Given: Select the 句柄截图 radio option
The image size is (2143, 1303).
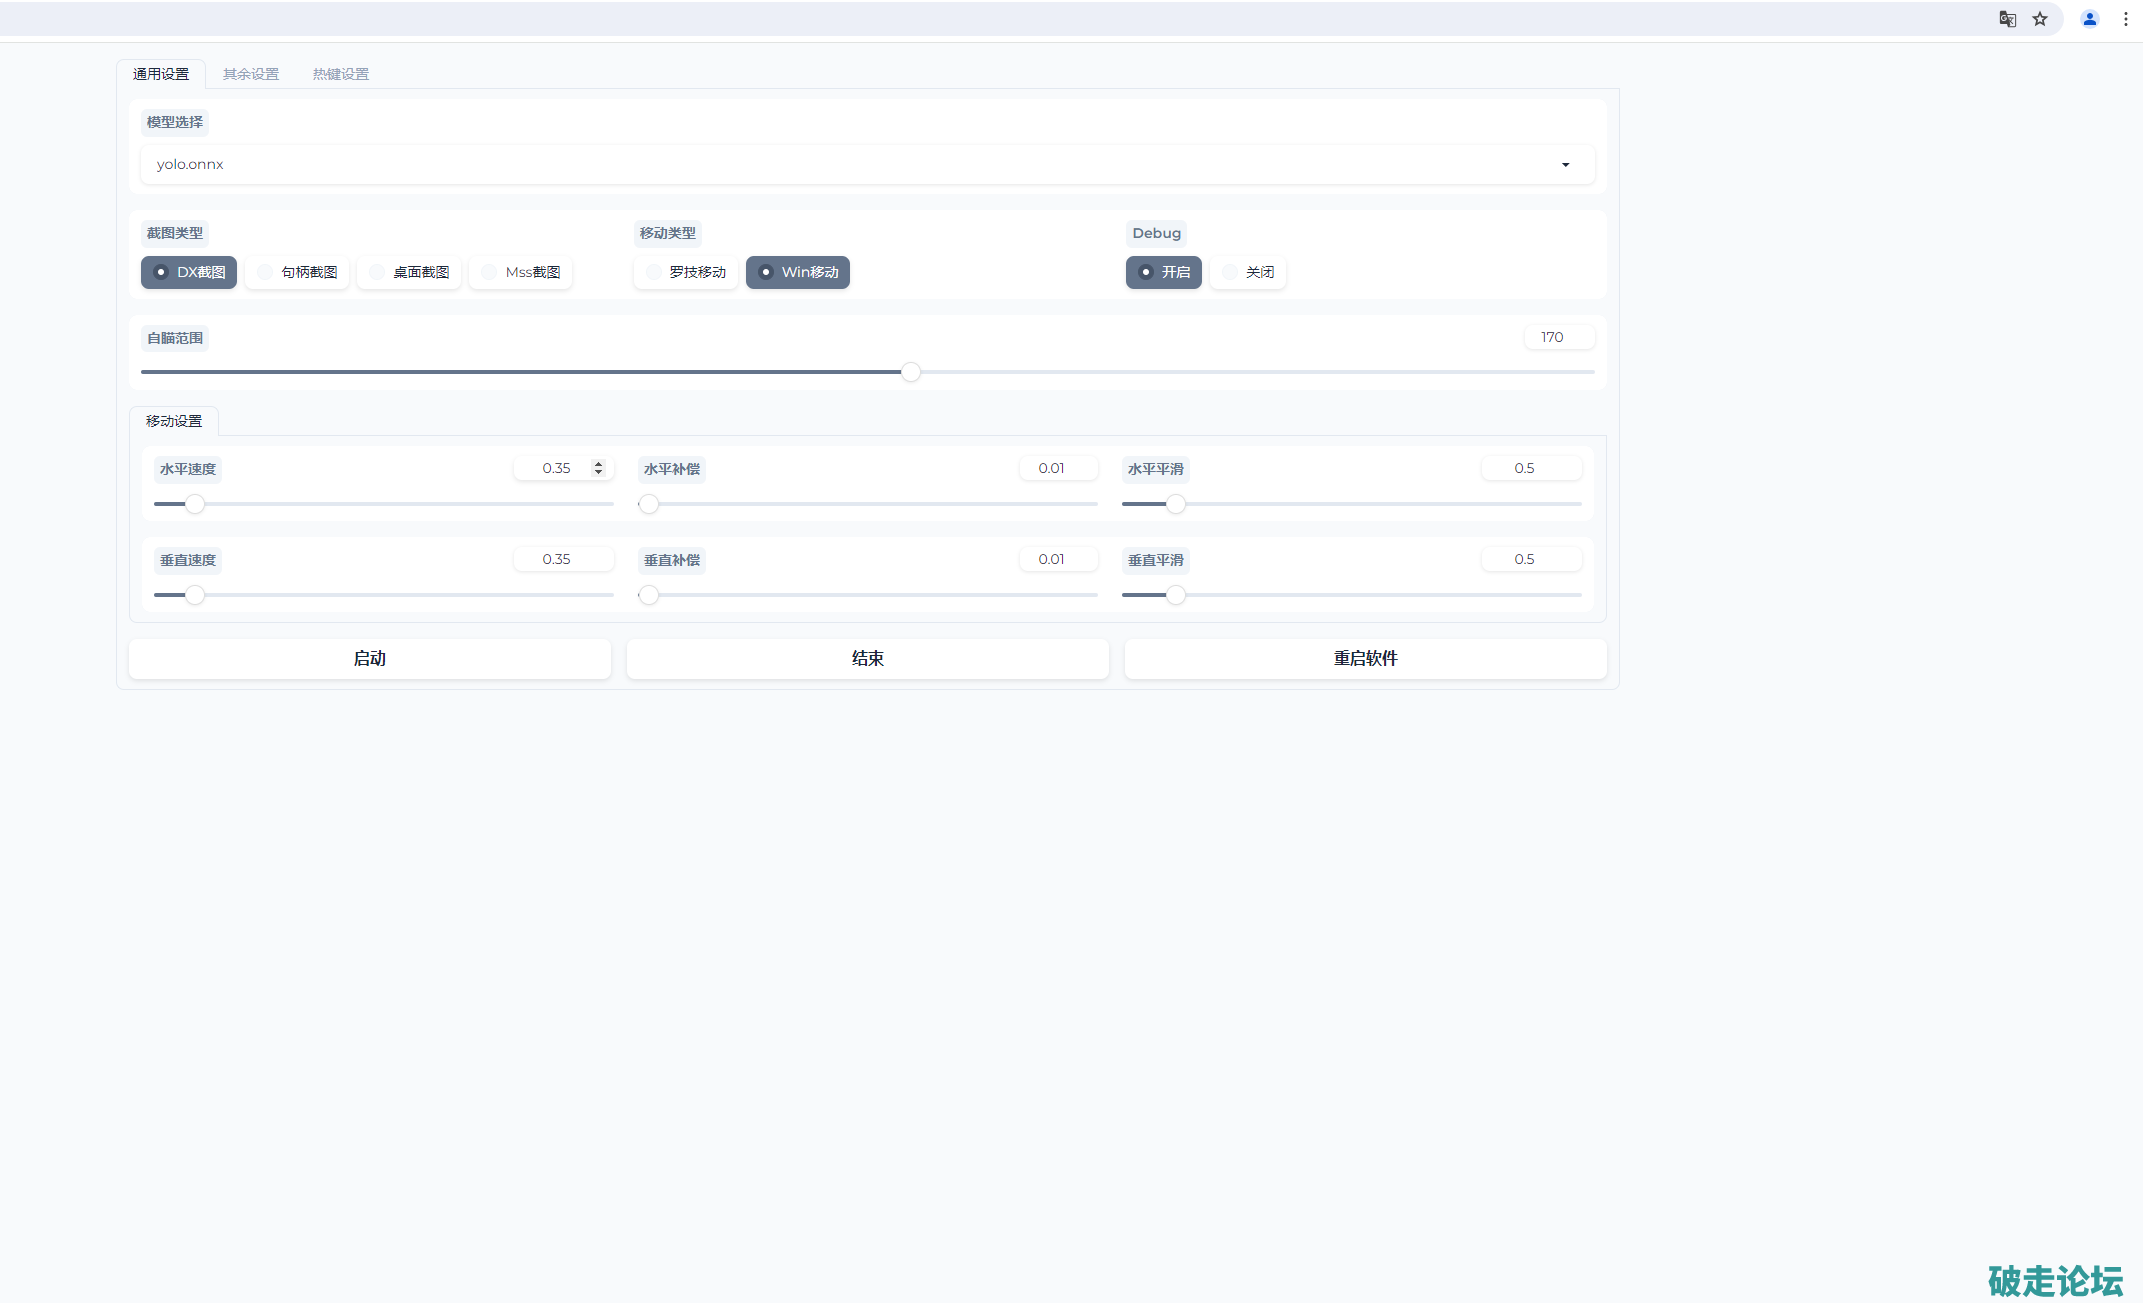Looking at the screenshot, I should tap(297, 272).
